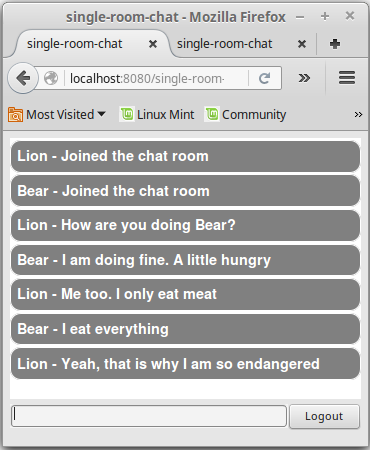
Task: Expand the Most Visited dropdown arrow
Action: click(102, 114)
